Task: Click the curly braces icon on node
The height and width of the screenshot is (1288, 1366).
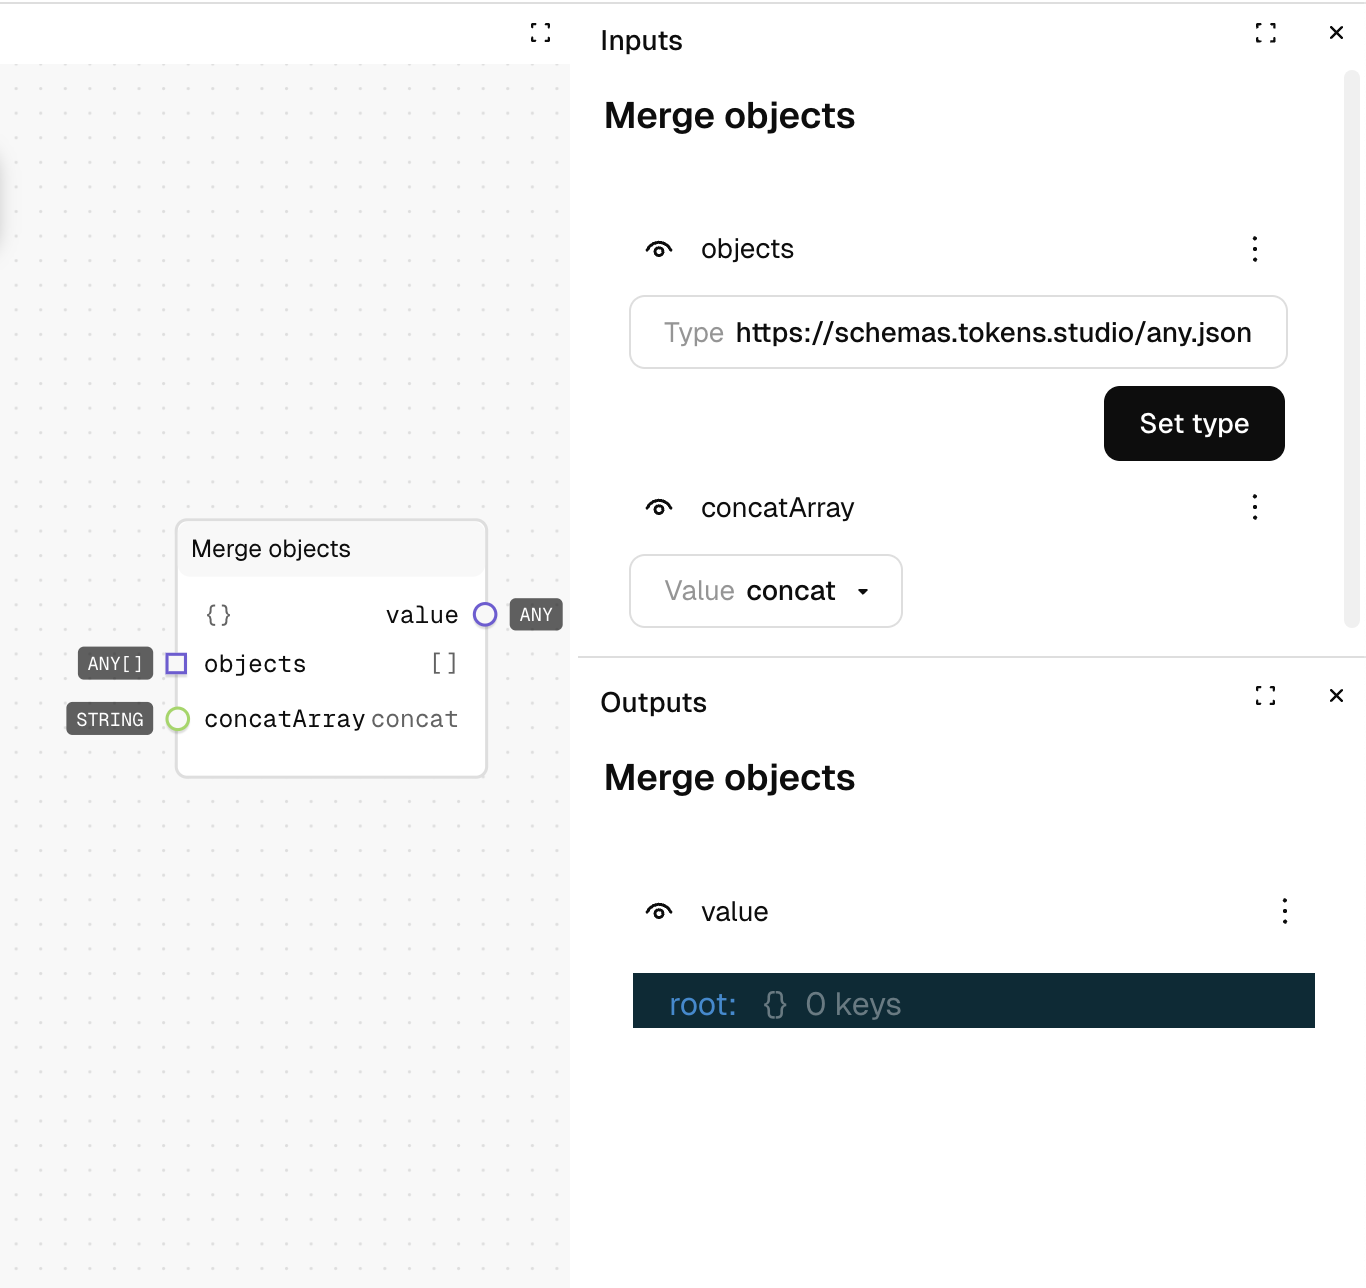Action: coord(218,615)
